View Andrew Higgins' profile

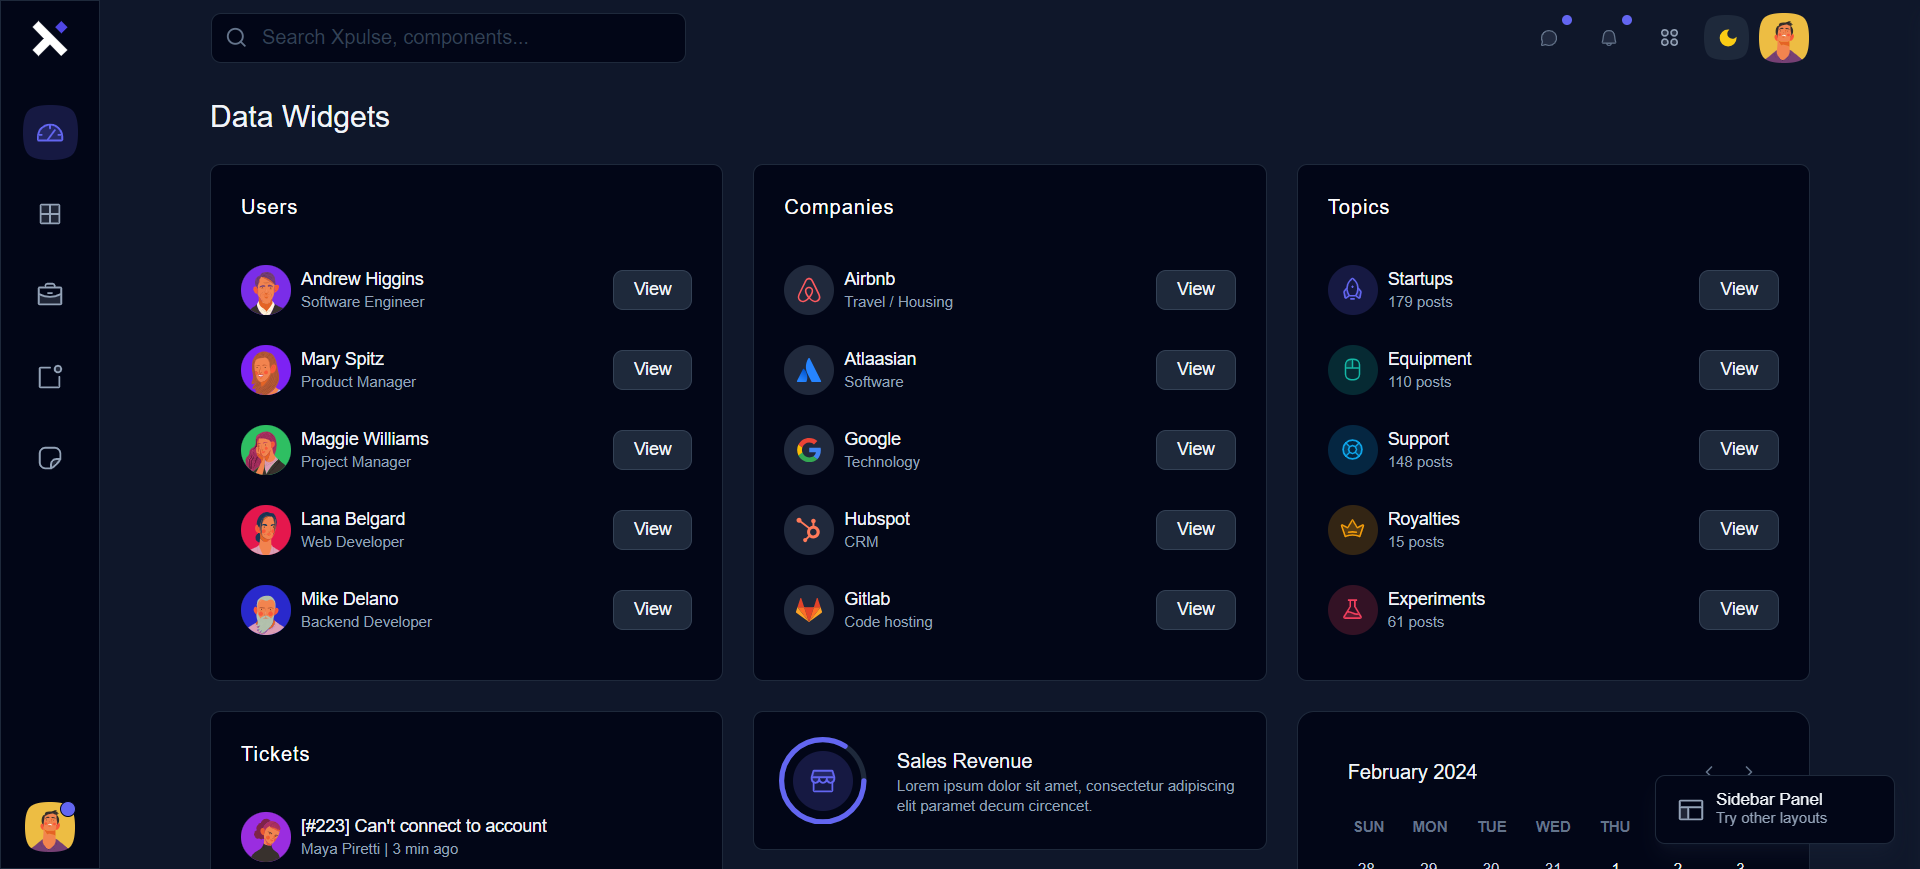click(652, 289)
